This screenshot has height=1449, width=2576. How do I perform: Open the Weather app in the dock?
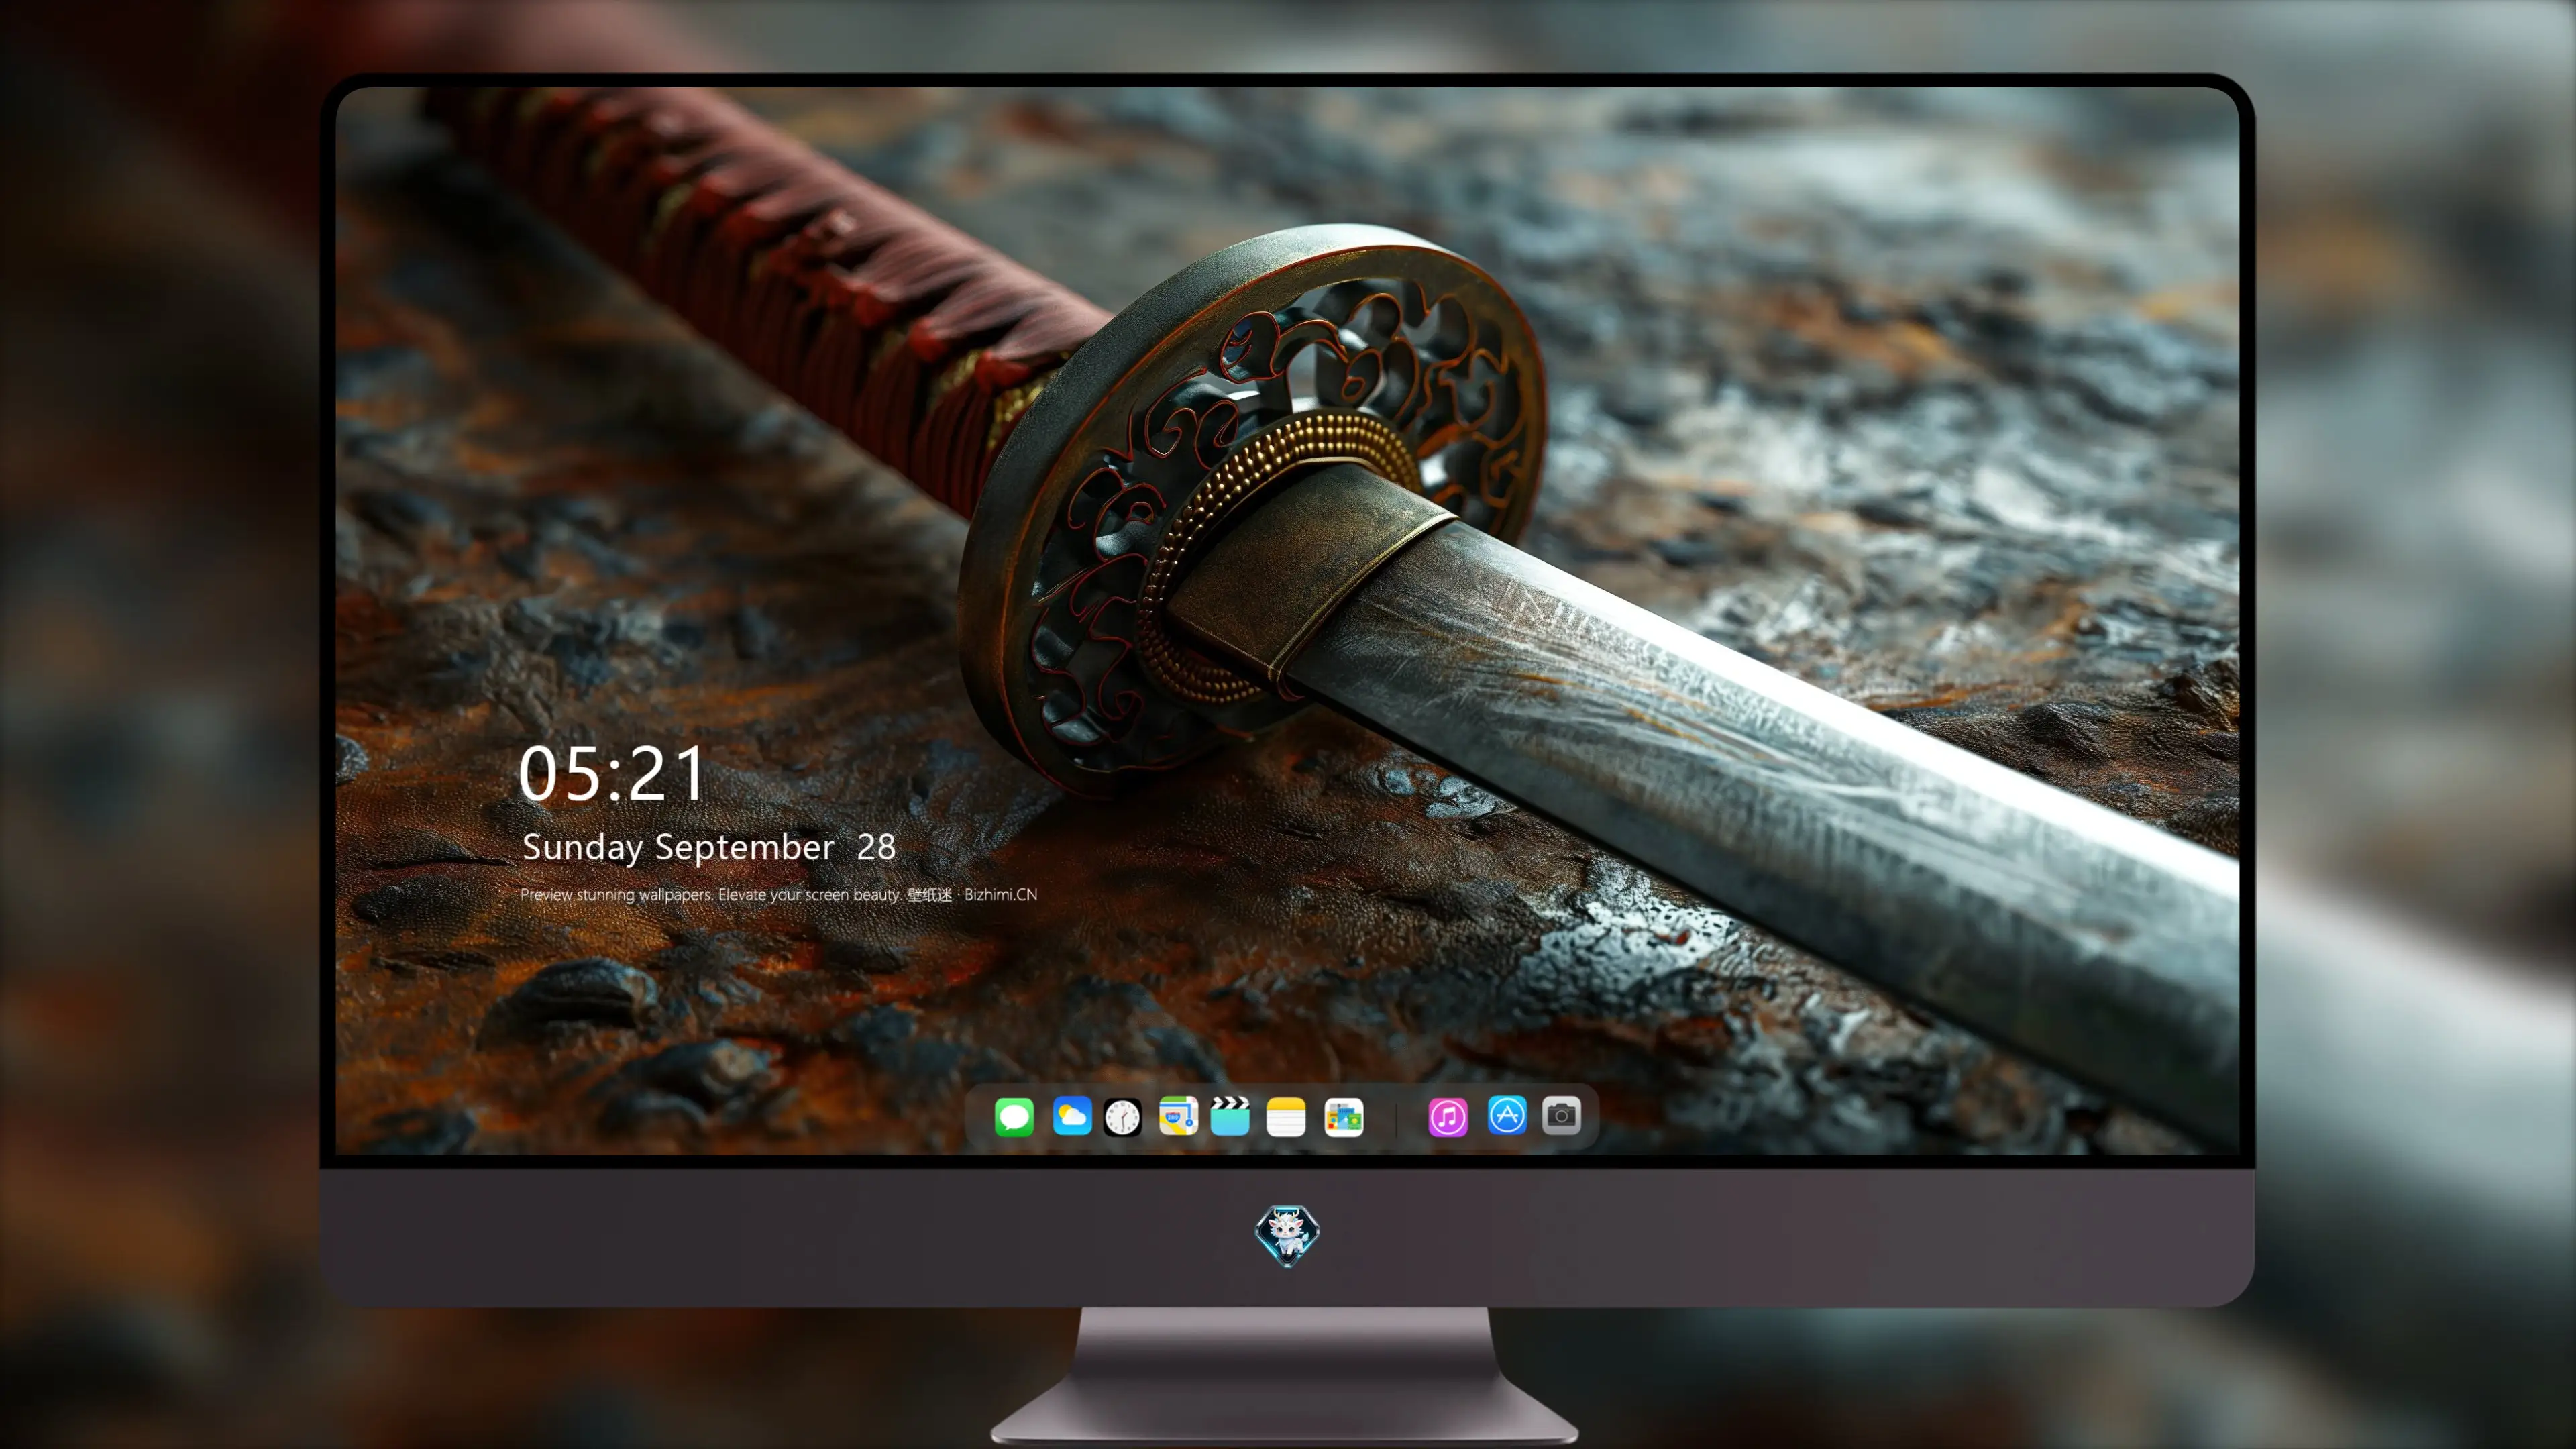pyautogui.click(x=1072, y=1116)
